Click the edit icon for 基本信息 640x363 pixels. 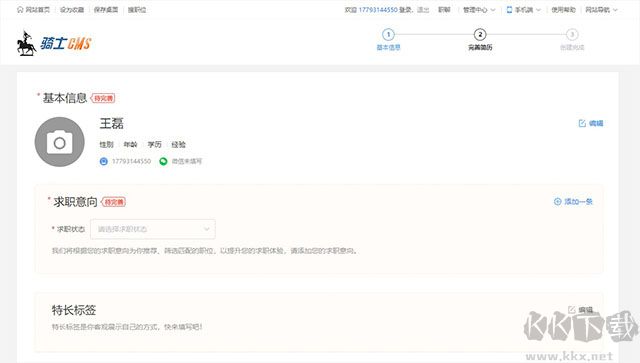point(582,123)
